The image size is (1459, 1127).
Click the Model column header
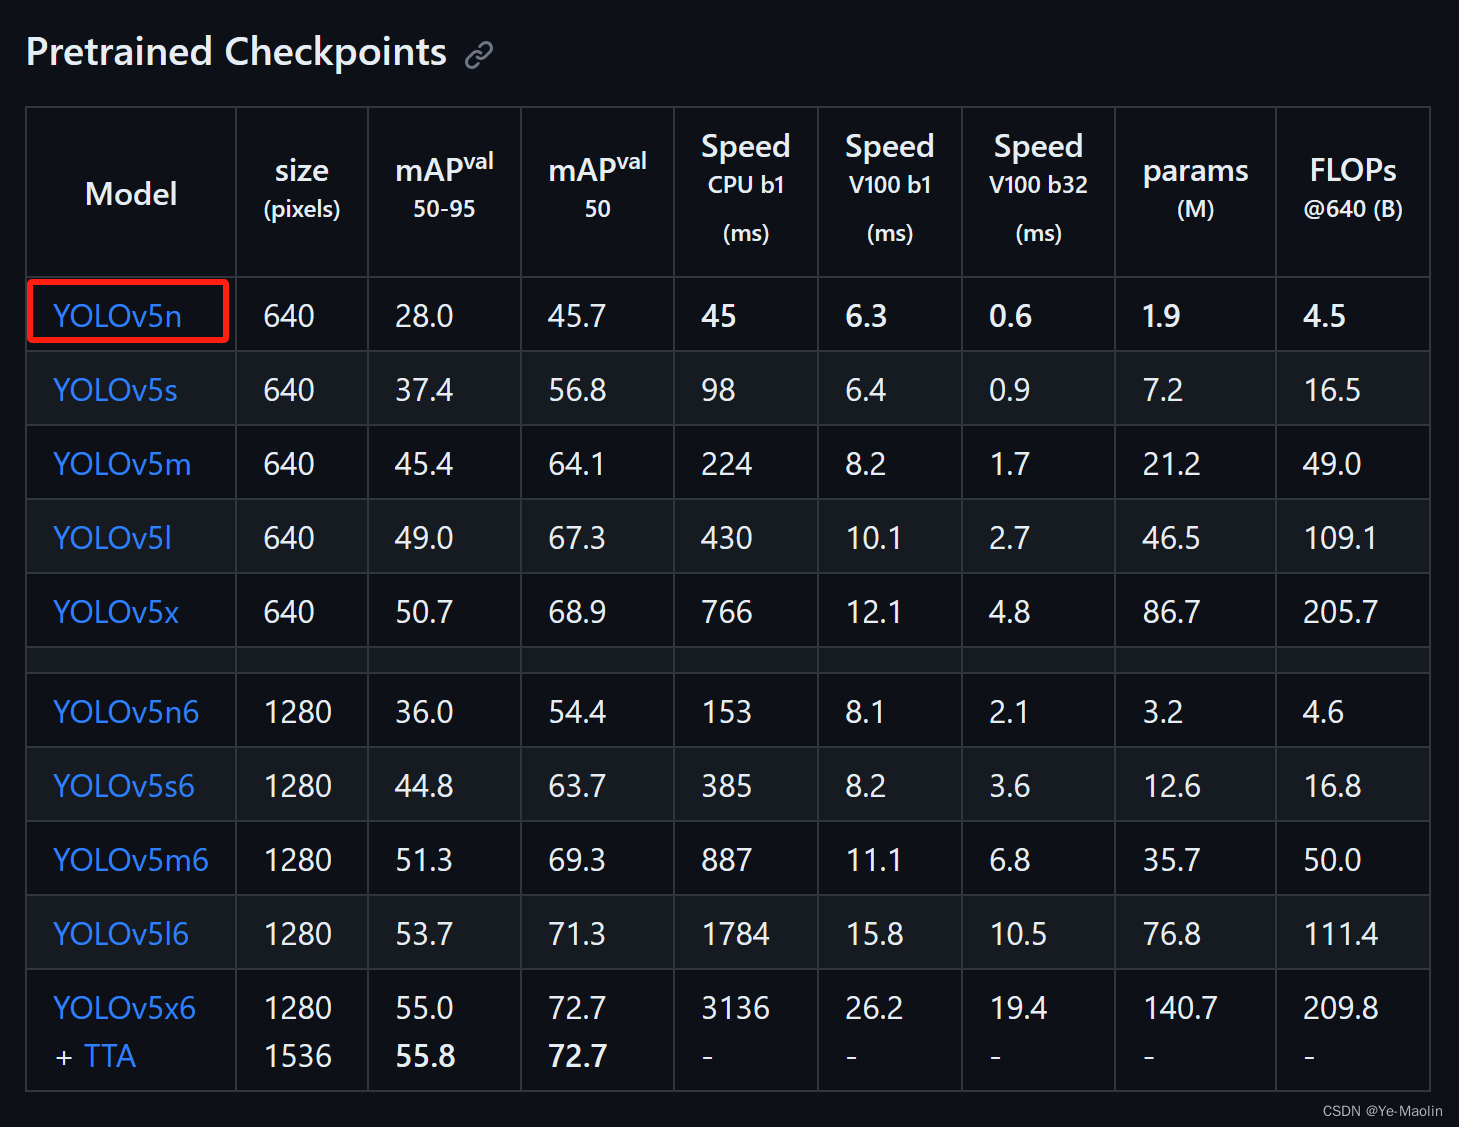(x=131, y=193)
